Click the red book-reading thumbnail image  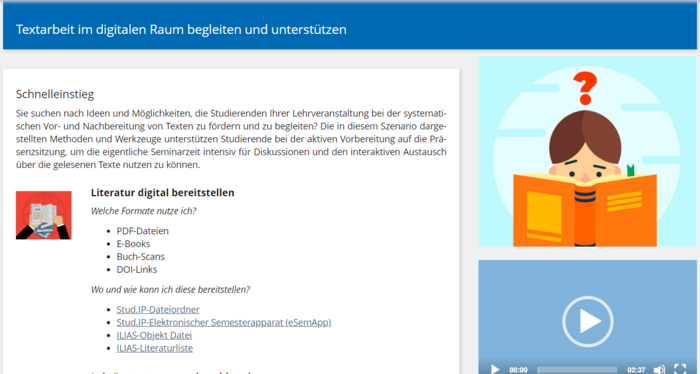pyautogui.click(x=44, y=215)
